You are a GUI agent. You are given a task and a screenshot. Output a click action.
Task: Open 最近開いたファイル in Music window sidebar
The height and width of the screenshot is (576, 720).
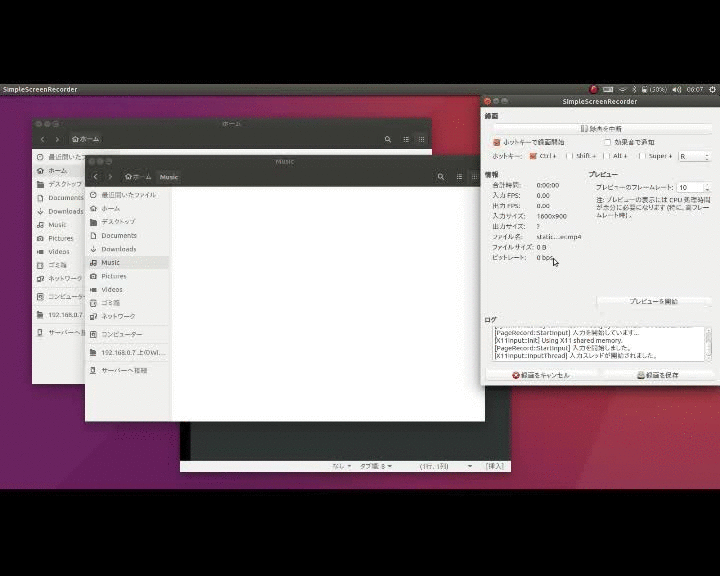127,195
